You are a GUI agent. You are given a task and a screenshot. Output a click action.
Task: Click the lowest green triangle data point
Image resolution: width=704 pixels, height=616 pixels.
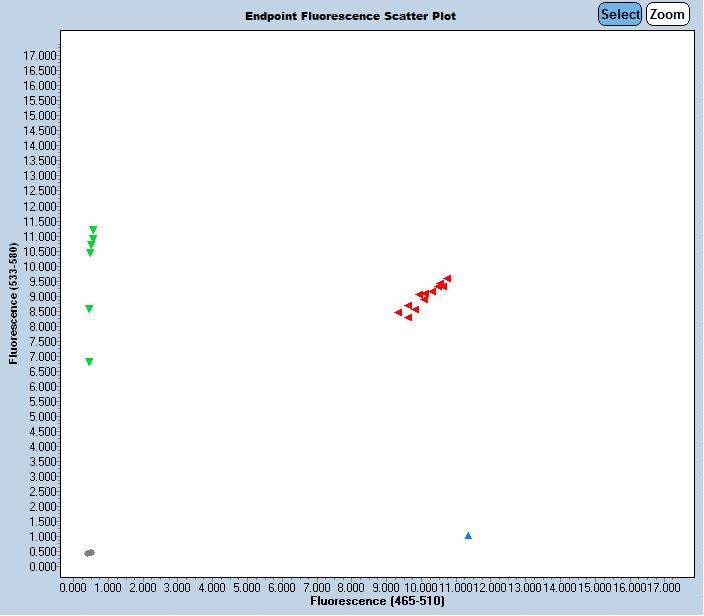coord(89,362)
